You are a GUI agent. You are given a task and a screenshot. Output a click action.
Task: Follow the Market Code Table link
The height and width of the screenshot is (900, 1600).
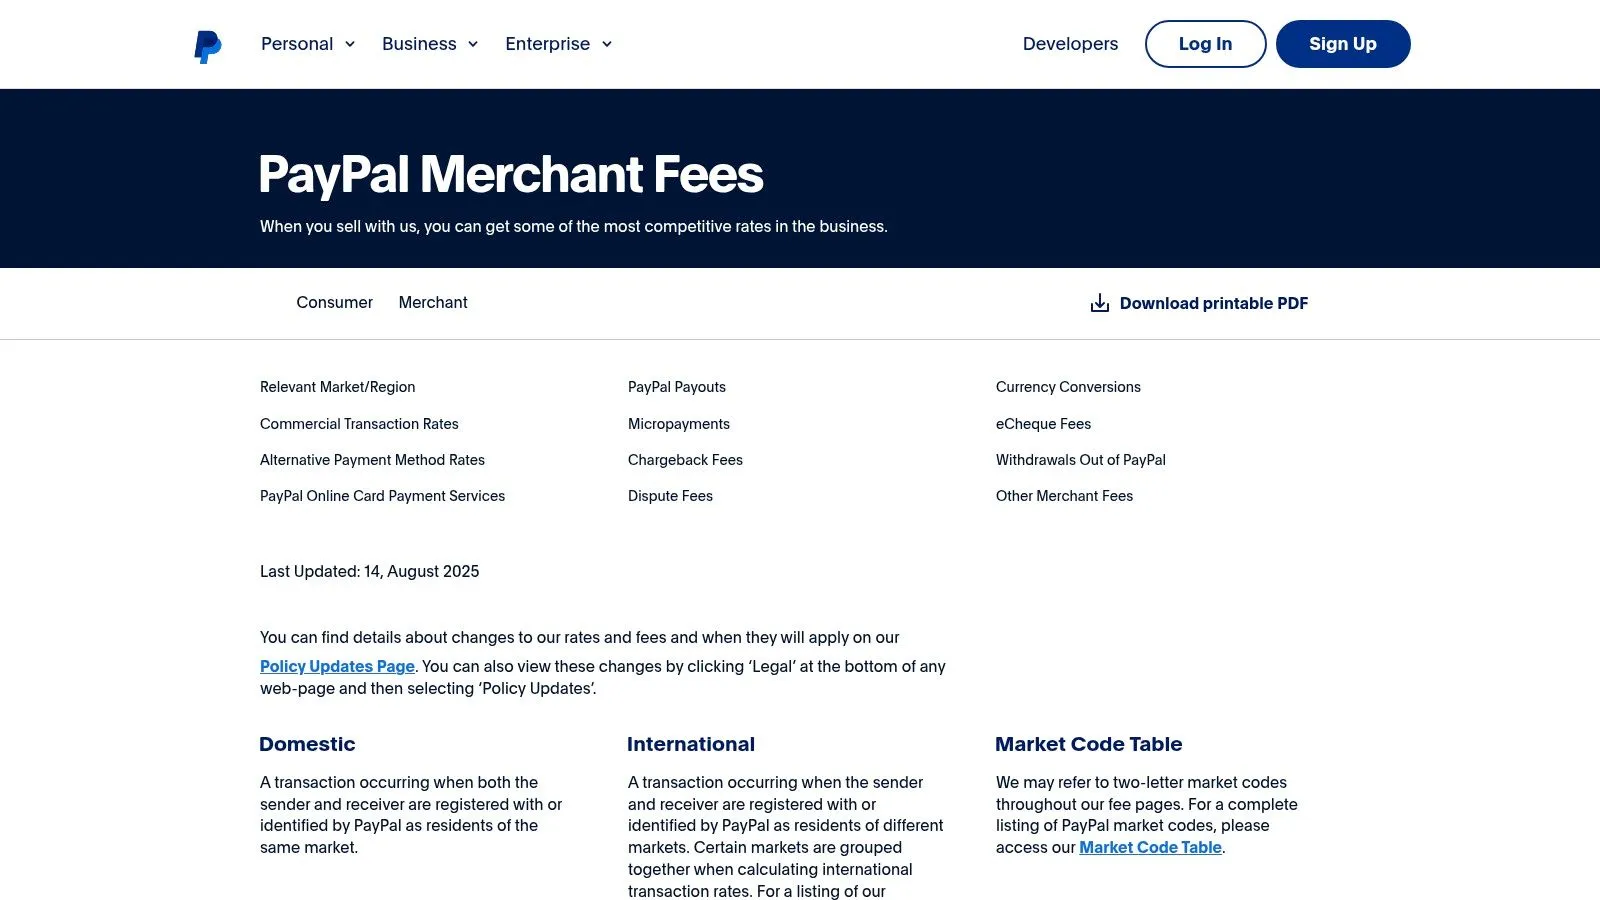(1150, 847)
